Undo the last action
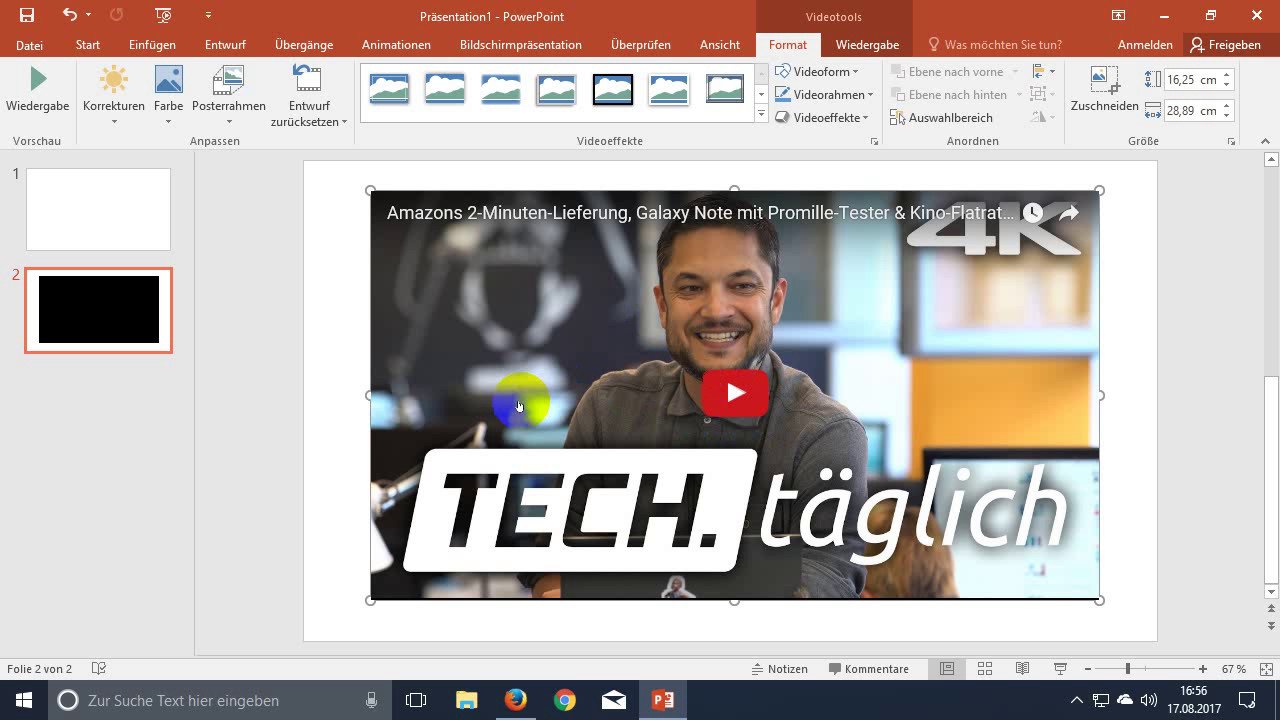Viewport: 1280px width, 720px height. pos(69,15)
